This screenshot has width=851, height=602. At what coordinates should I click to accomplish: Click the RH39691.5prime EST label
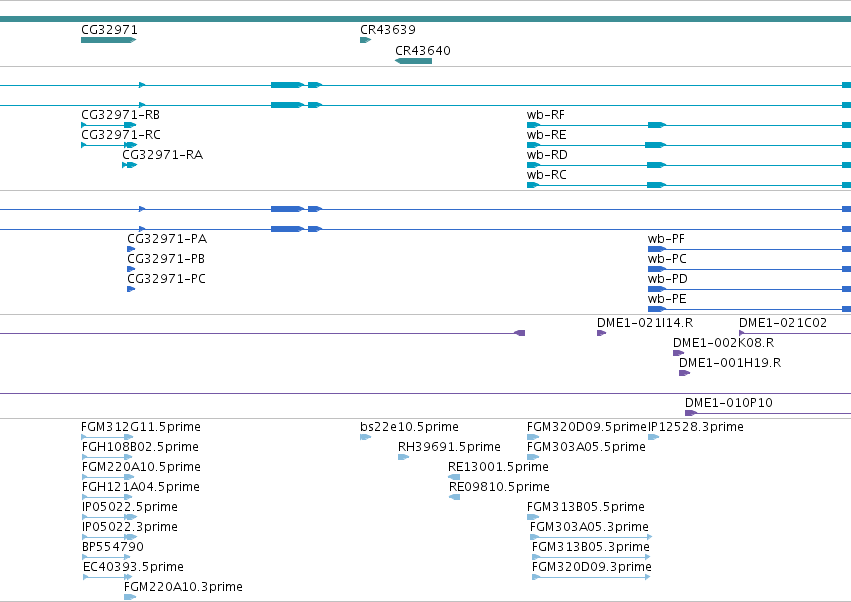[x=449, y=447]
